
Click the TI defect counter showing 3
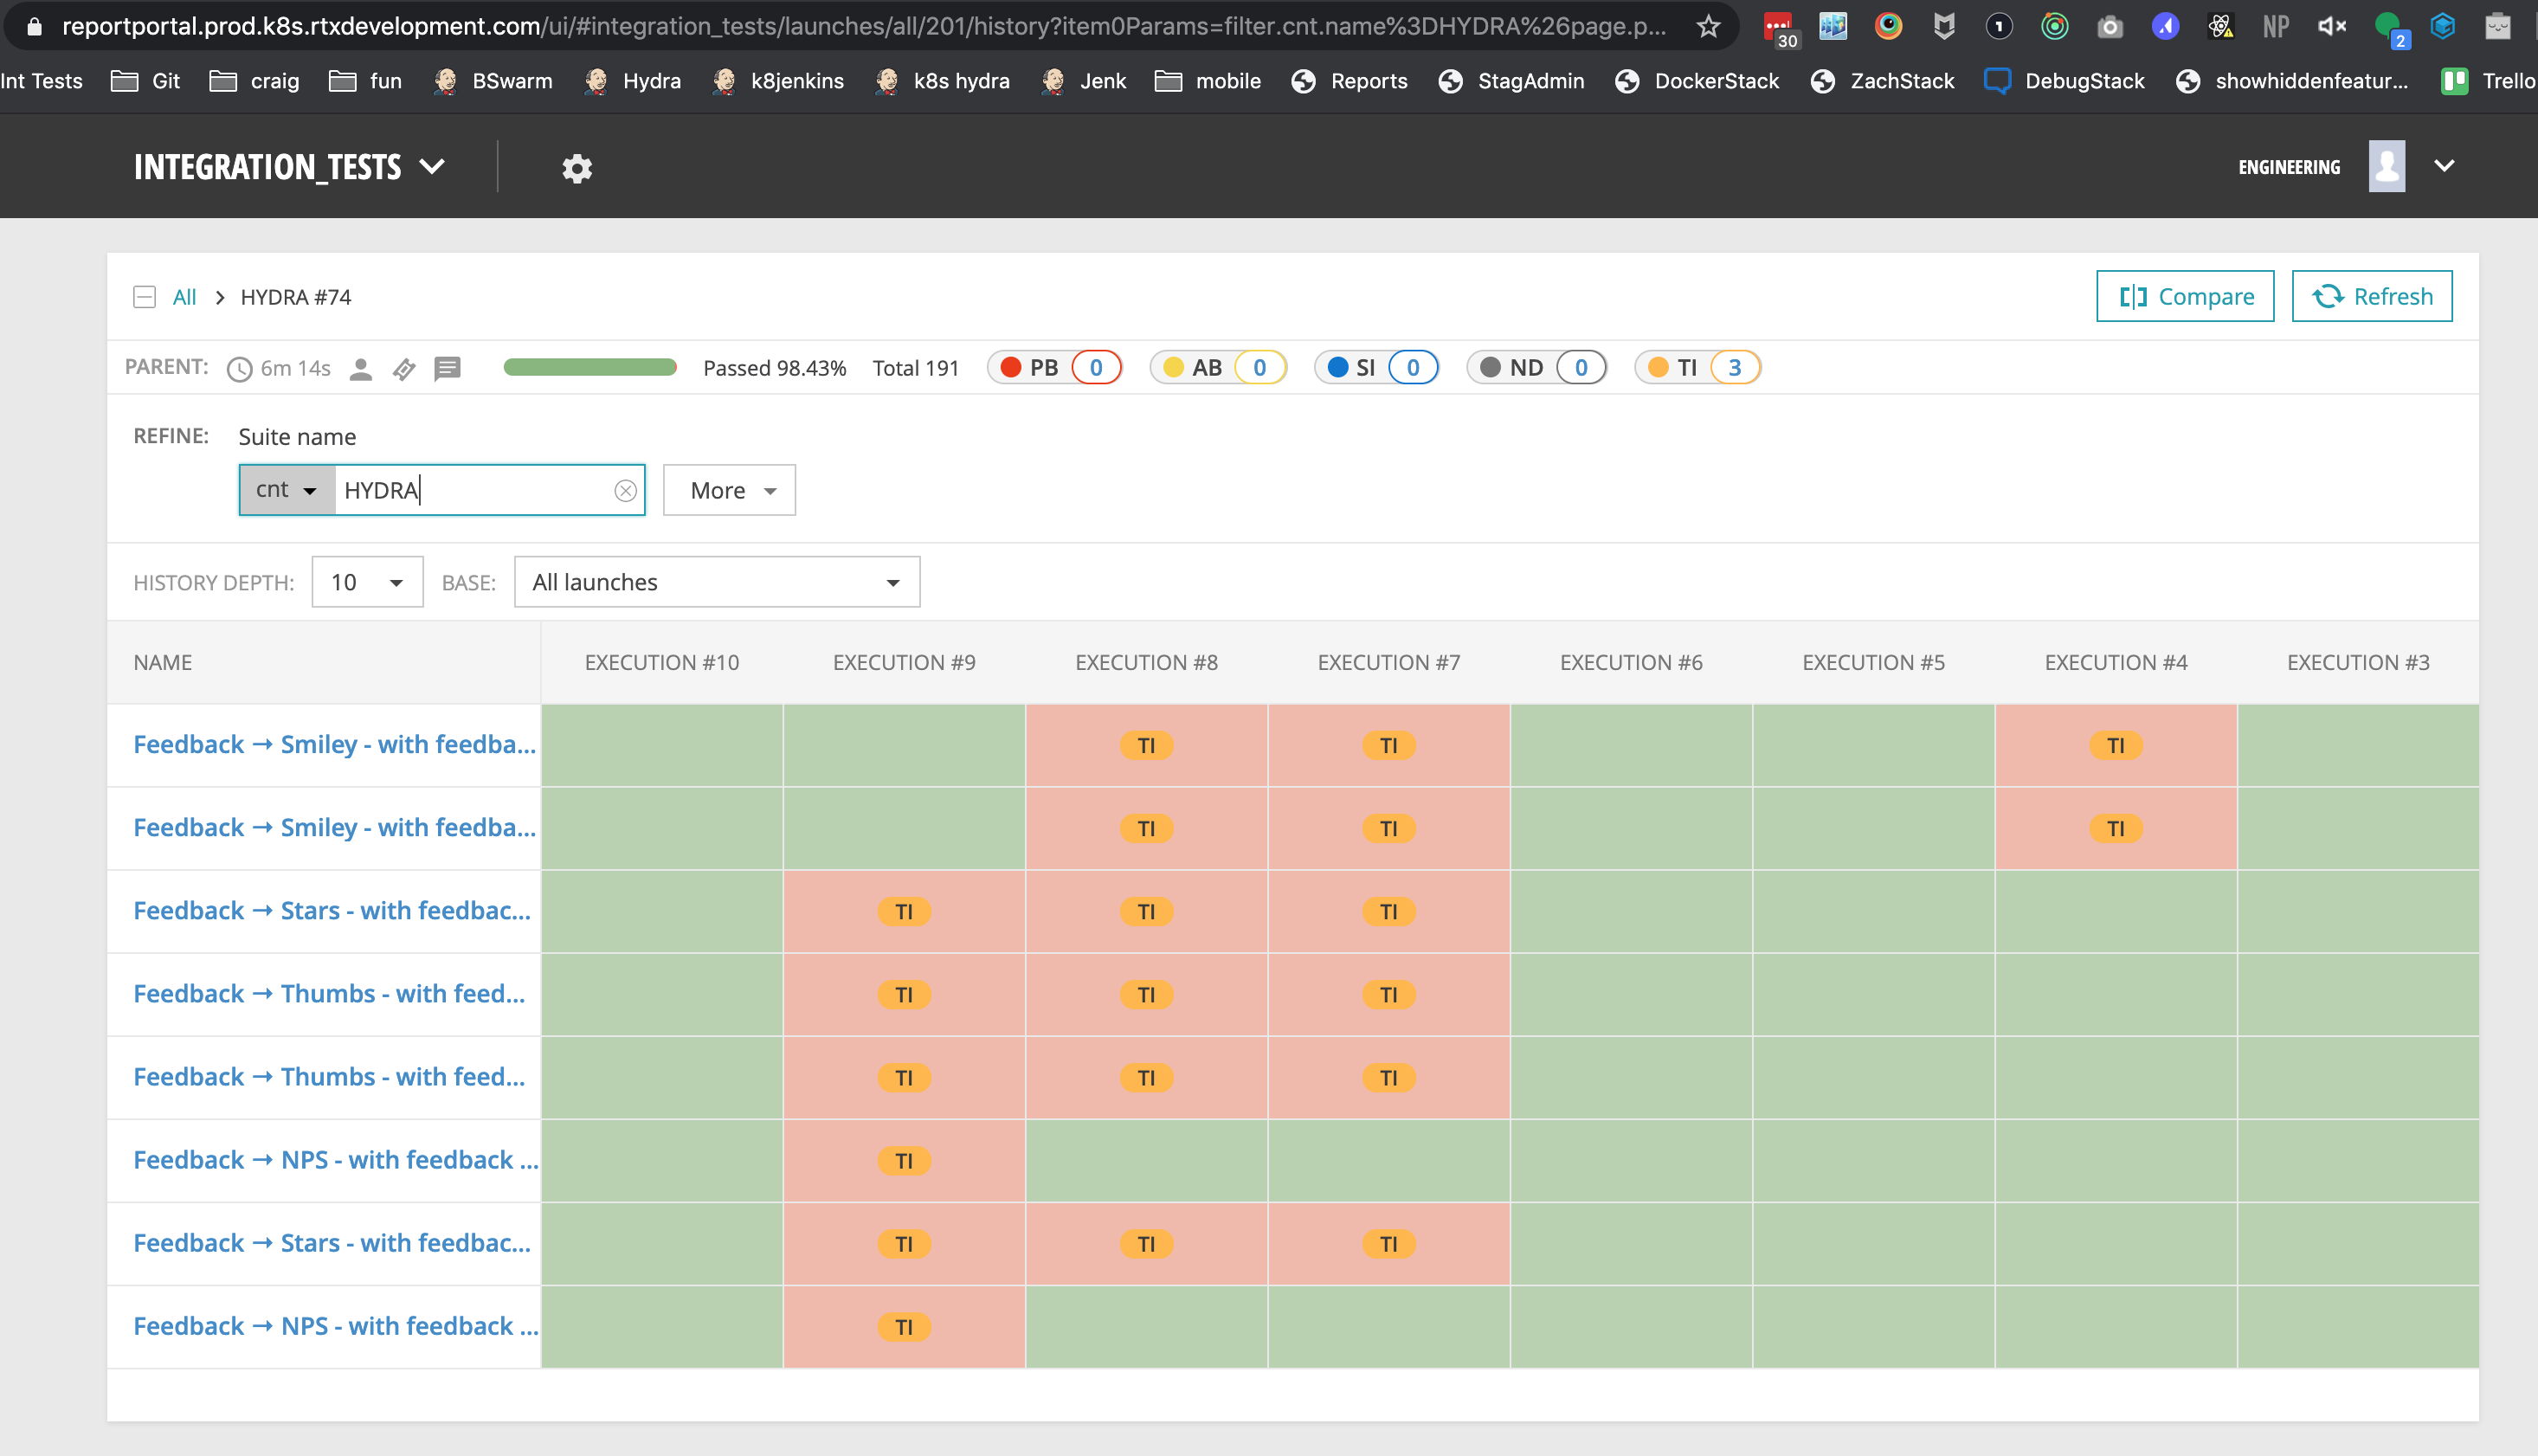[x=1733, y=368]
